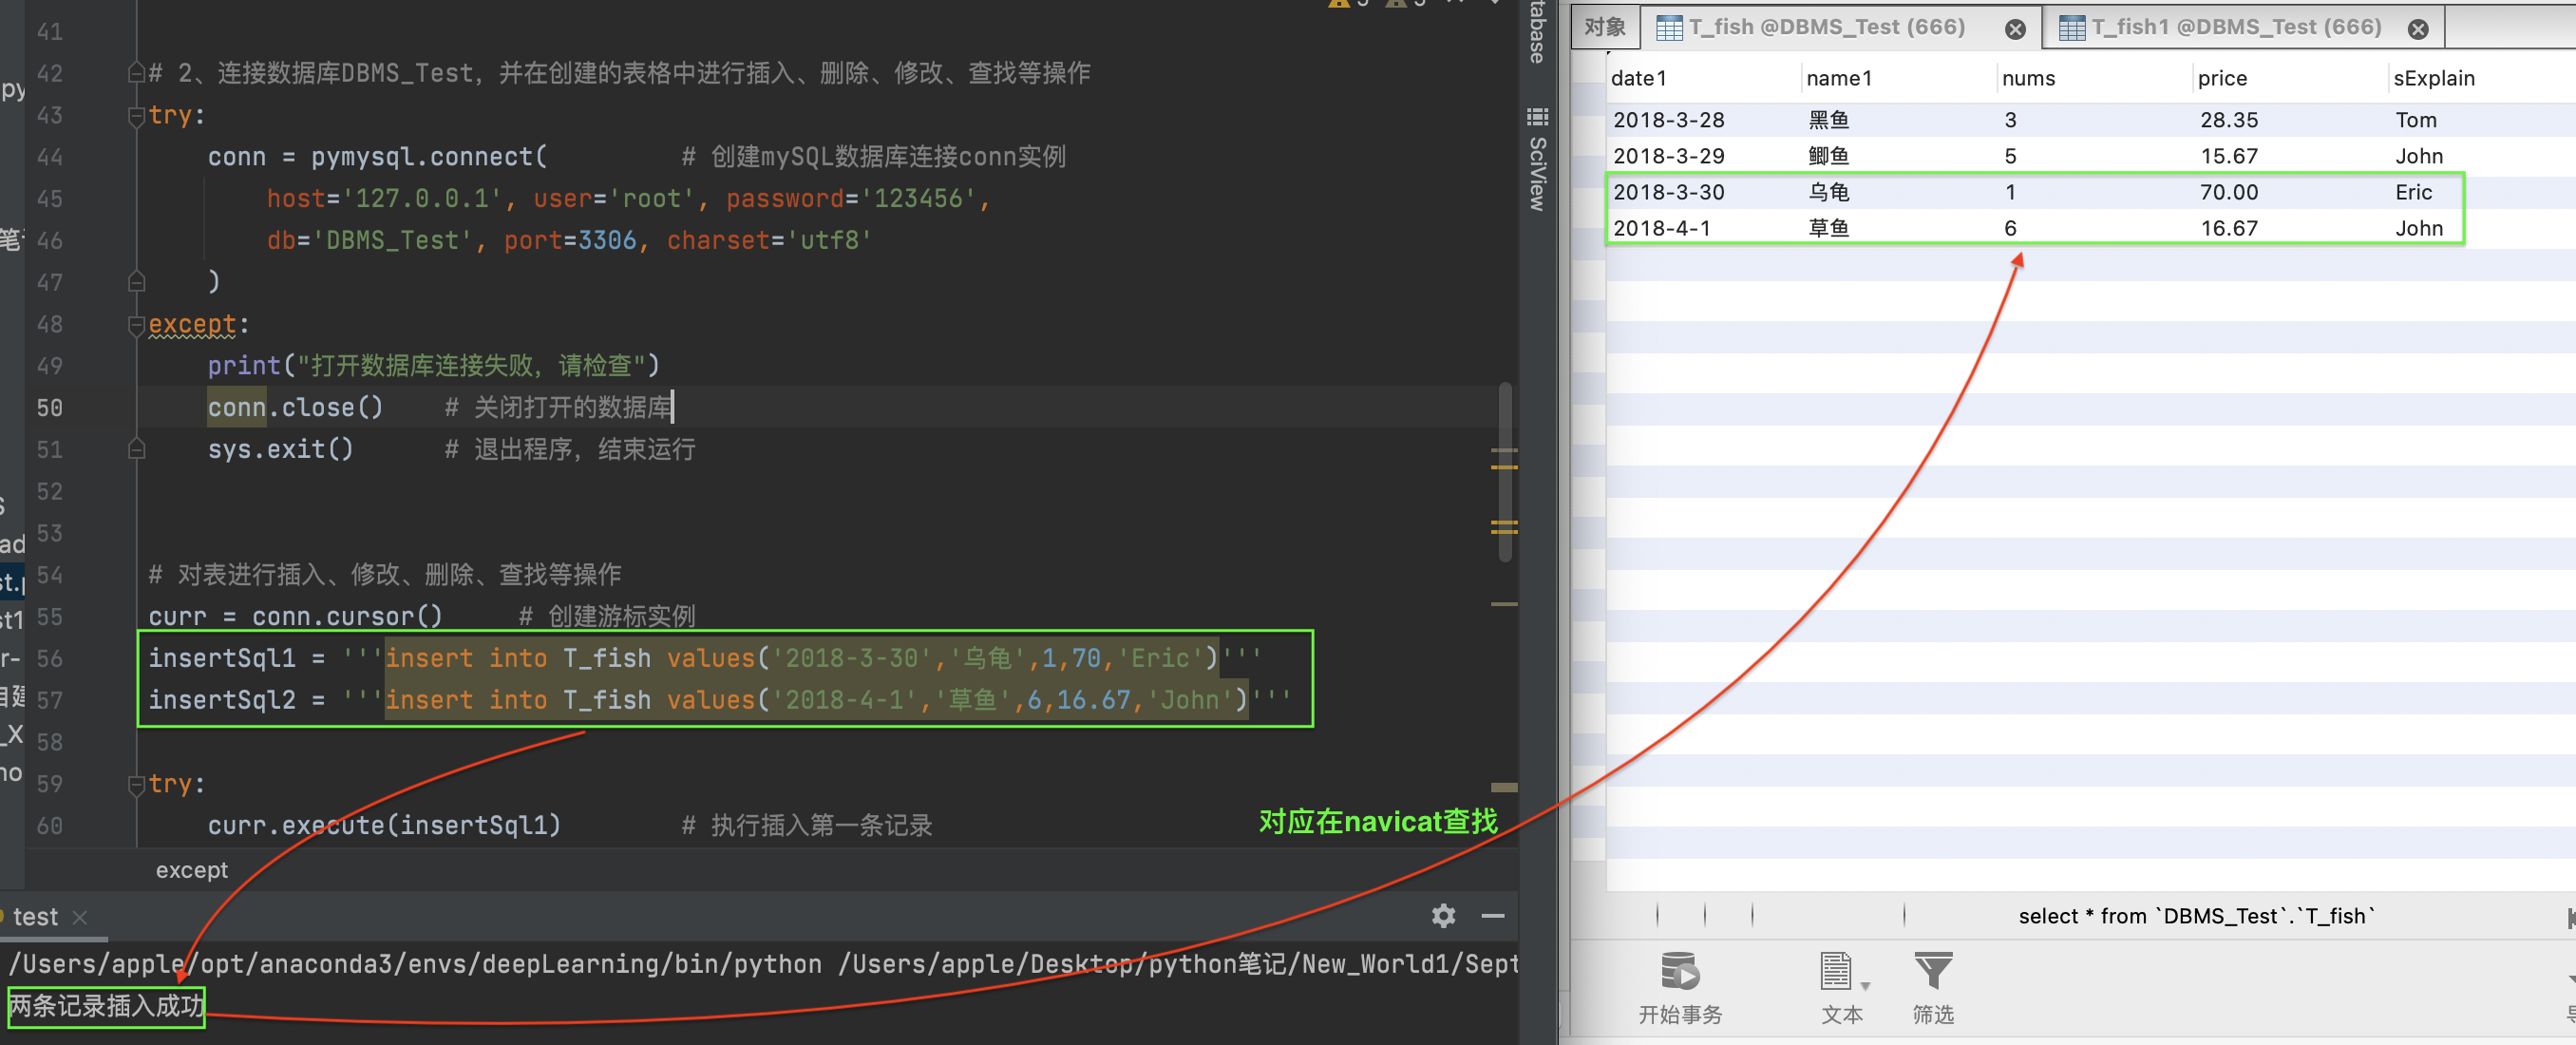The height and width of the screenshot is (1045, 2576).
Task: Collapse the try block at line 59
Action: coord(137,785)
